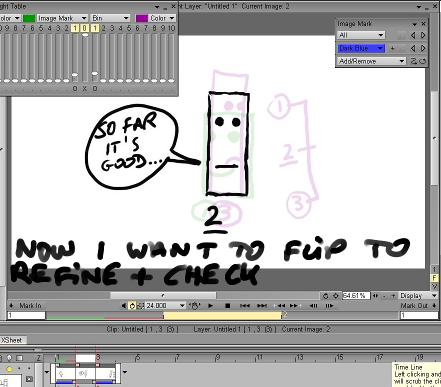Viewport: 441px width, 387px height.
Task: Click the zoom slider arrows icon right of 54.61%
Action: click(376, 296)
